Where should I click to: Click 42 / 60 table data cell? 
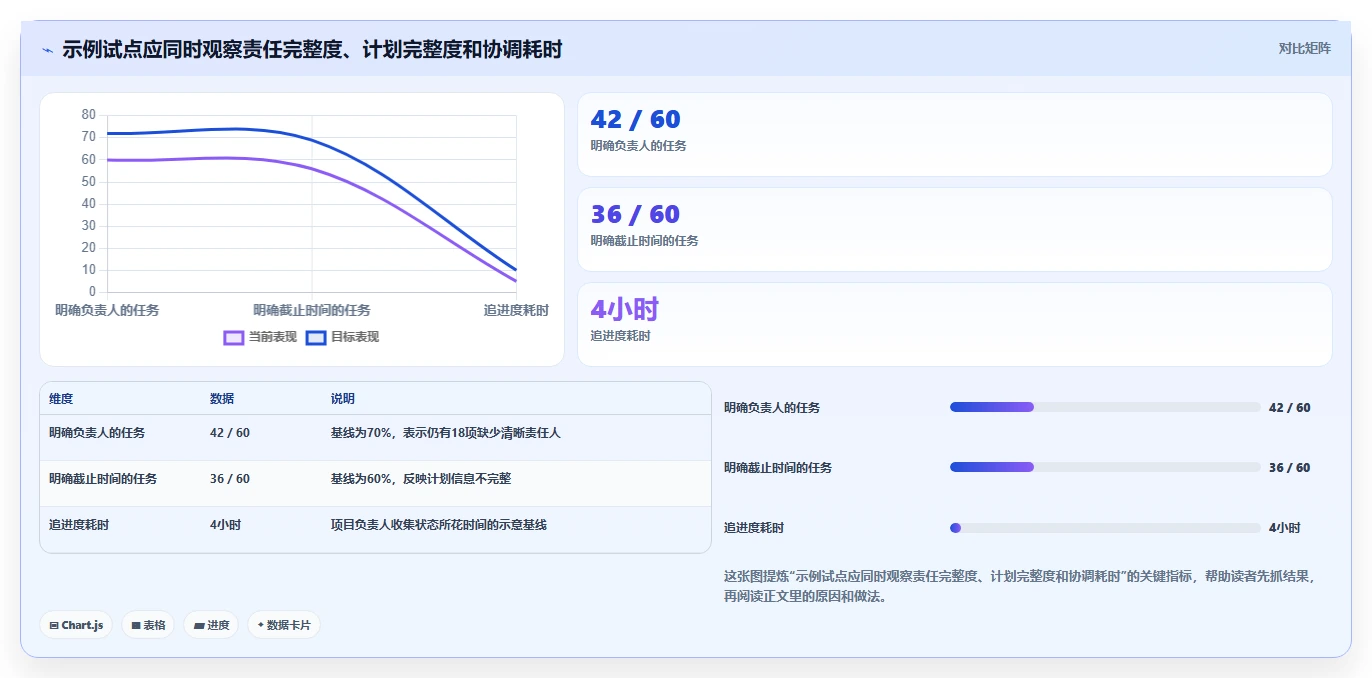click(x=230, y=433)
